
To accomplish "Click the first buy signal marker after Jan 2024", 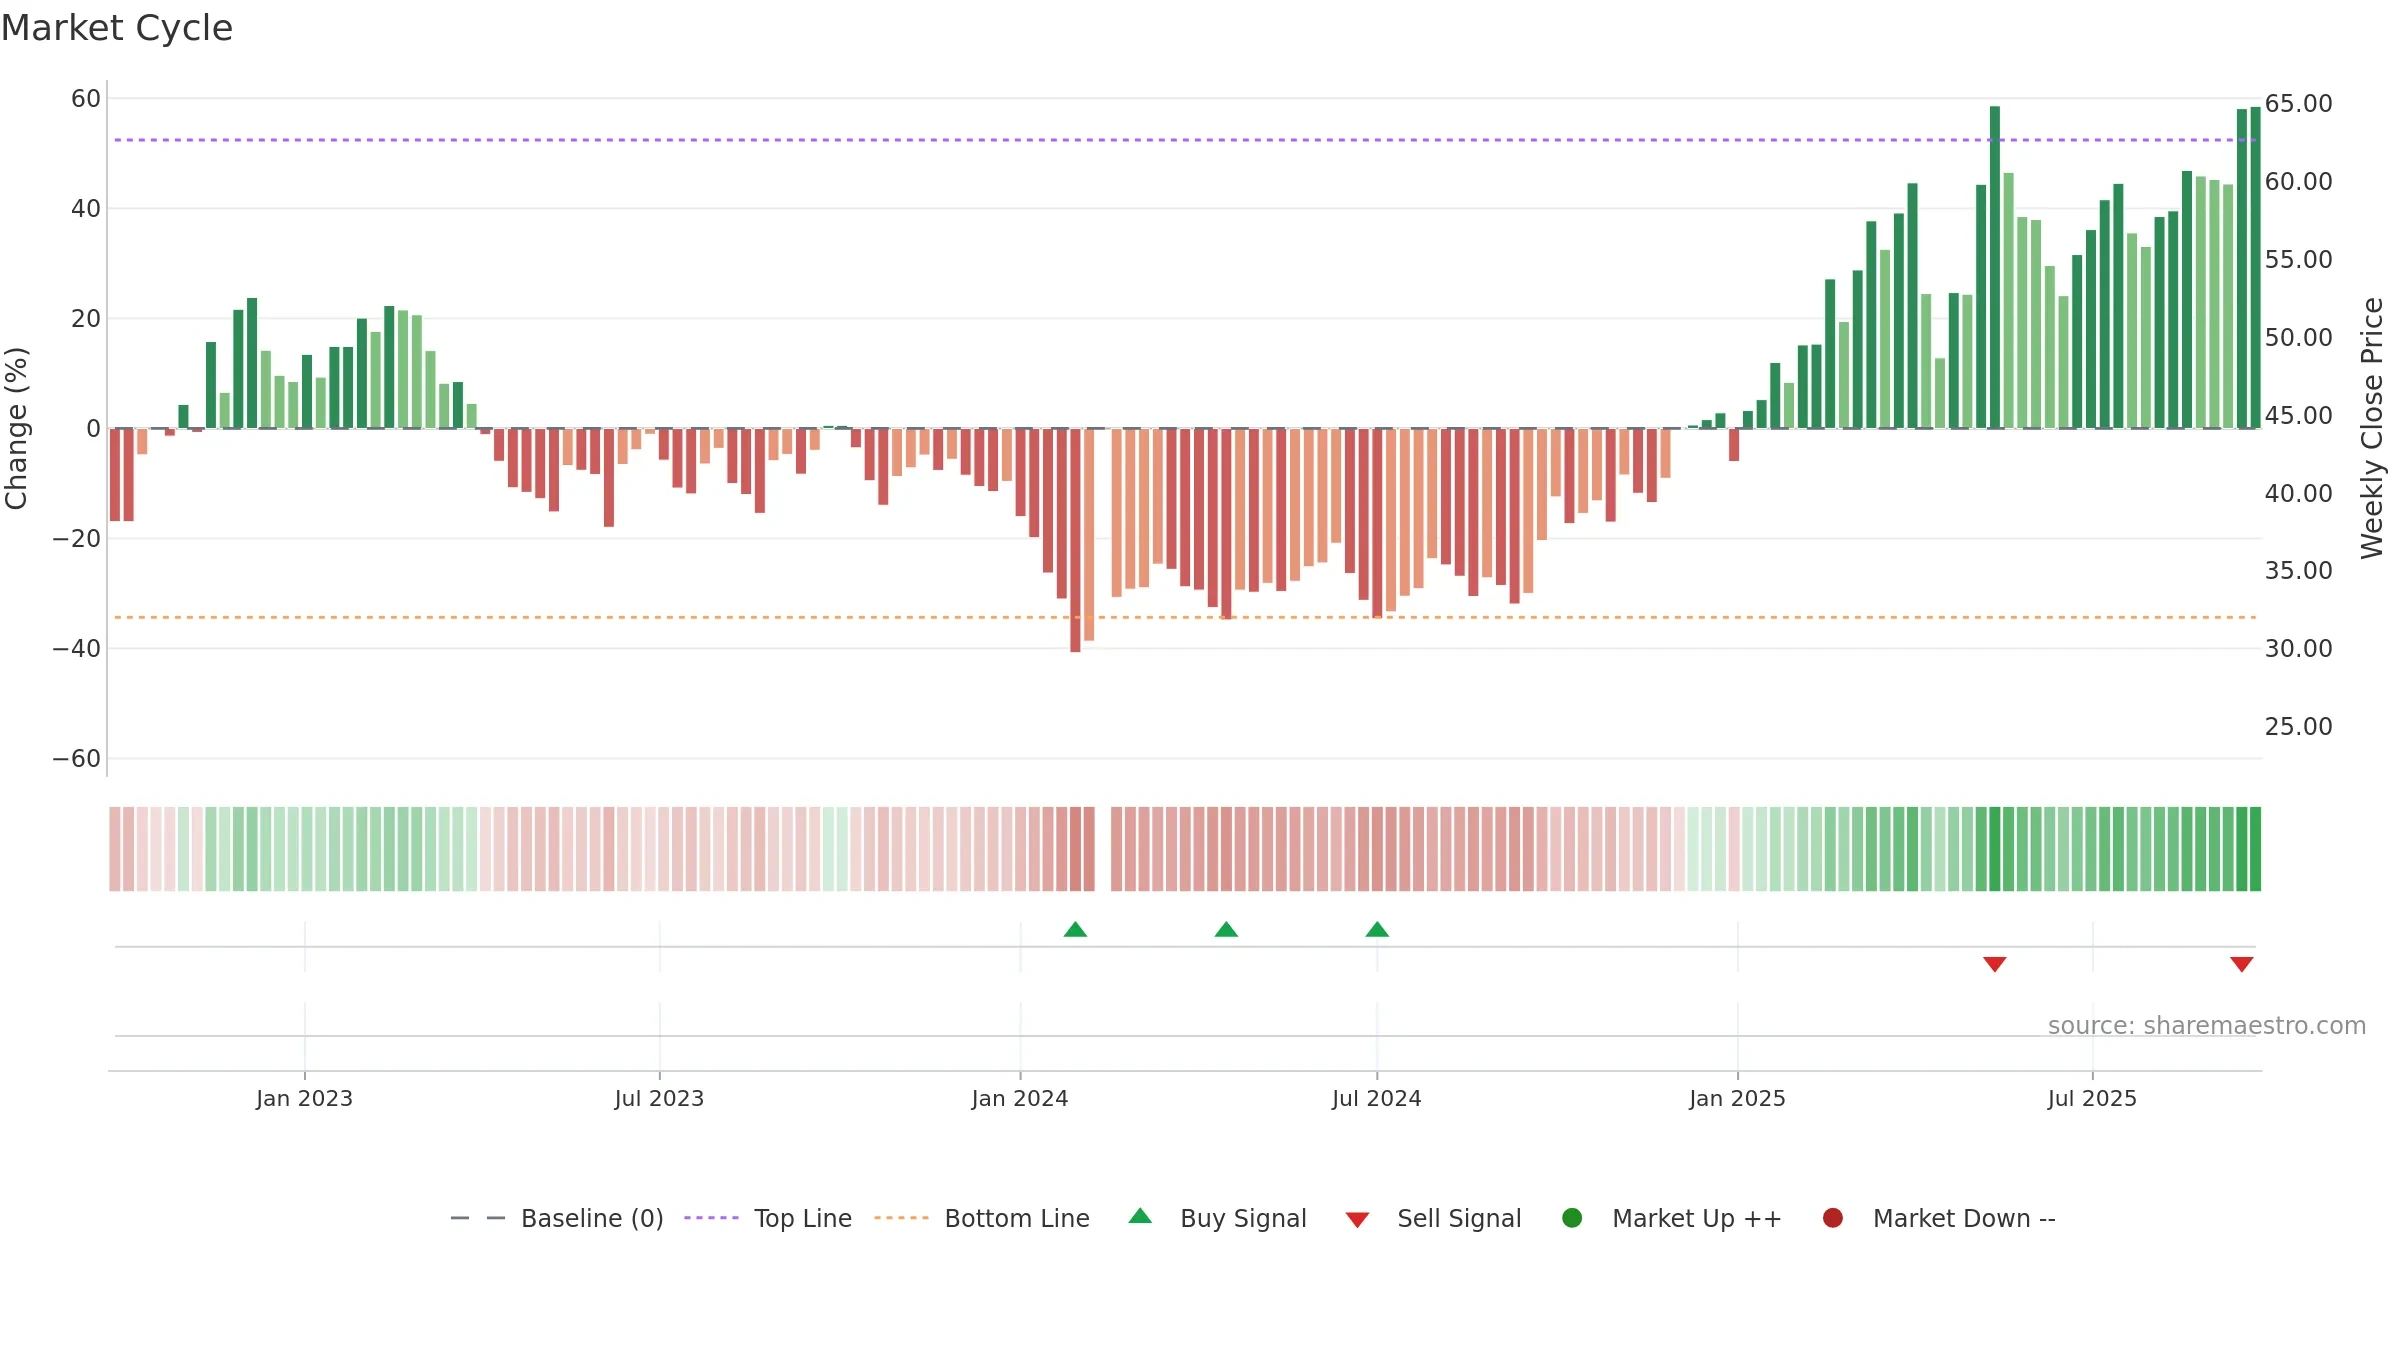I will point(1075,929).
